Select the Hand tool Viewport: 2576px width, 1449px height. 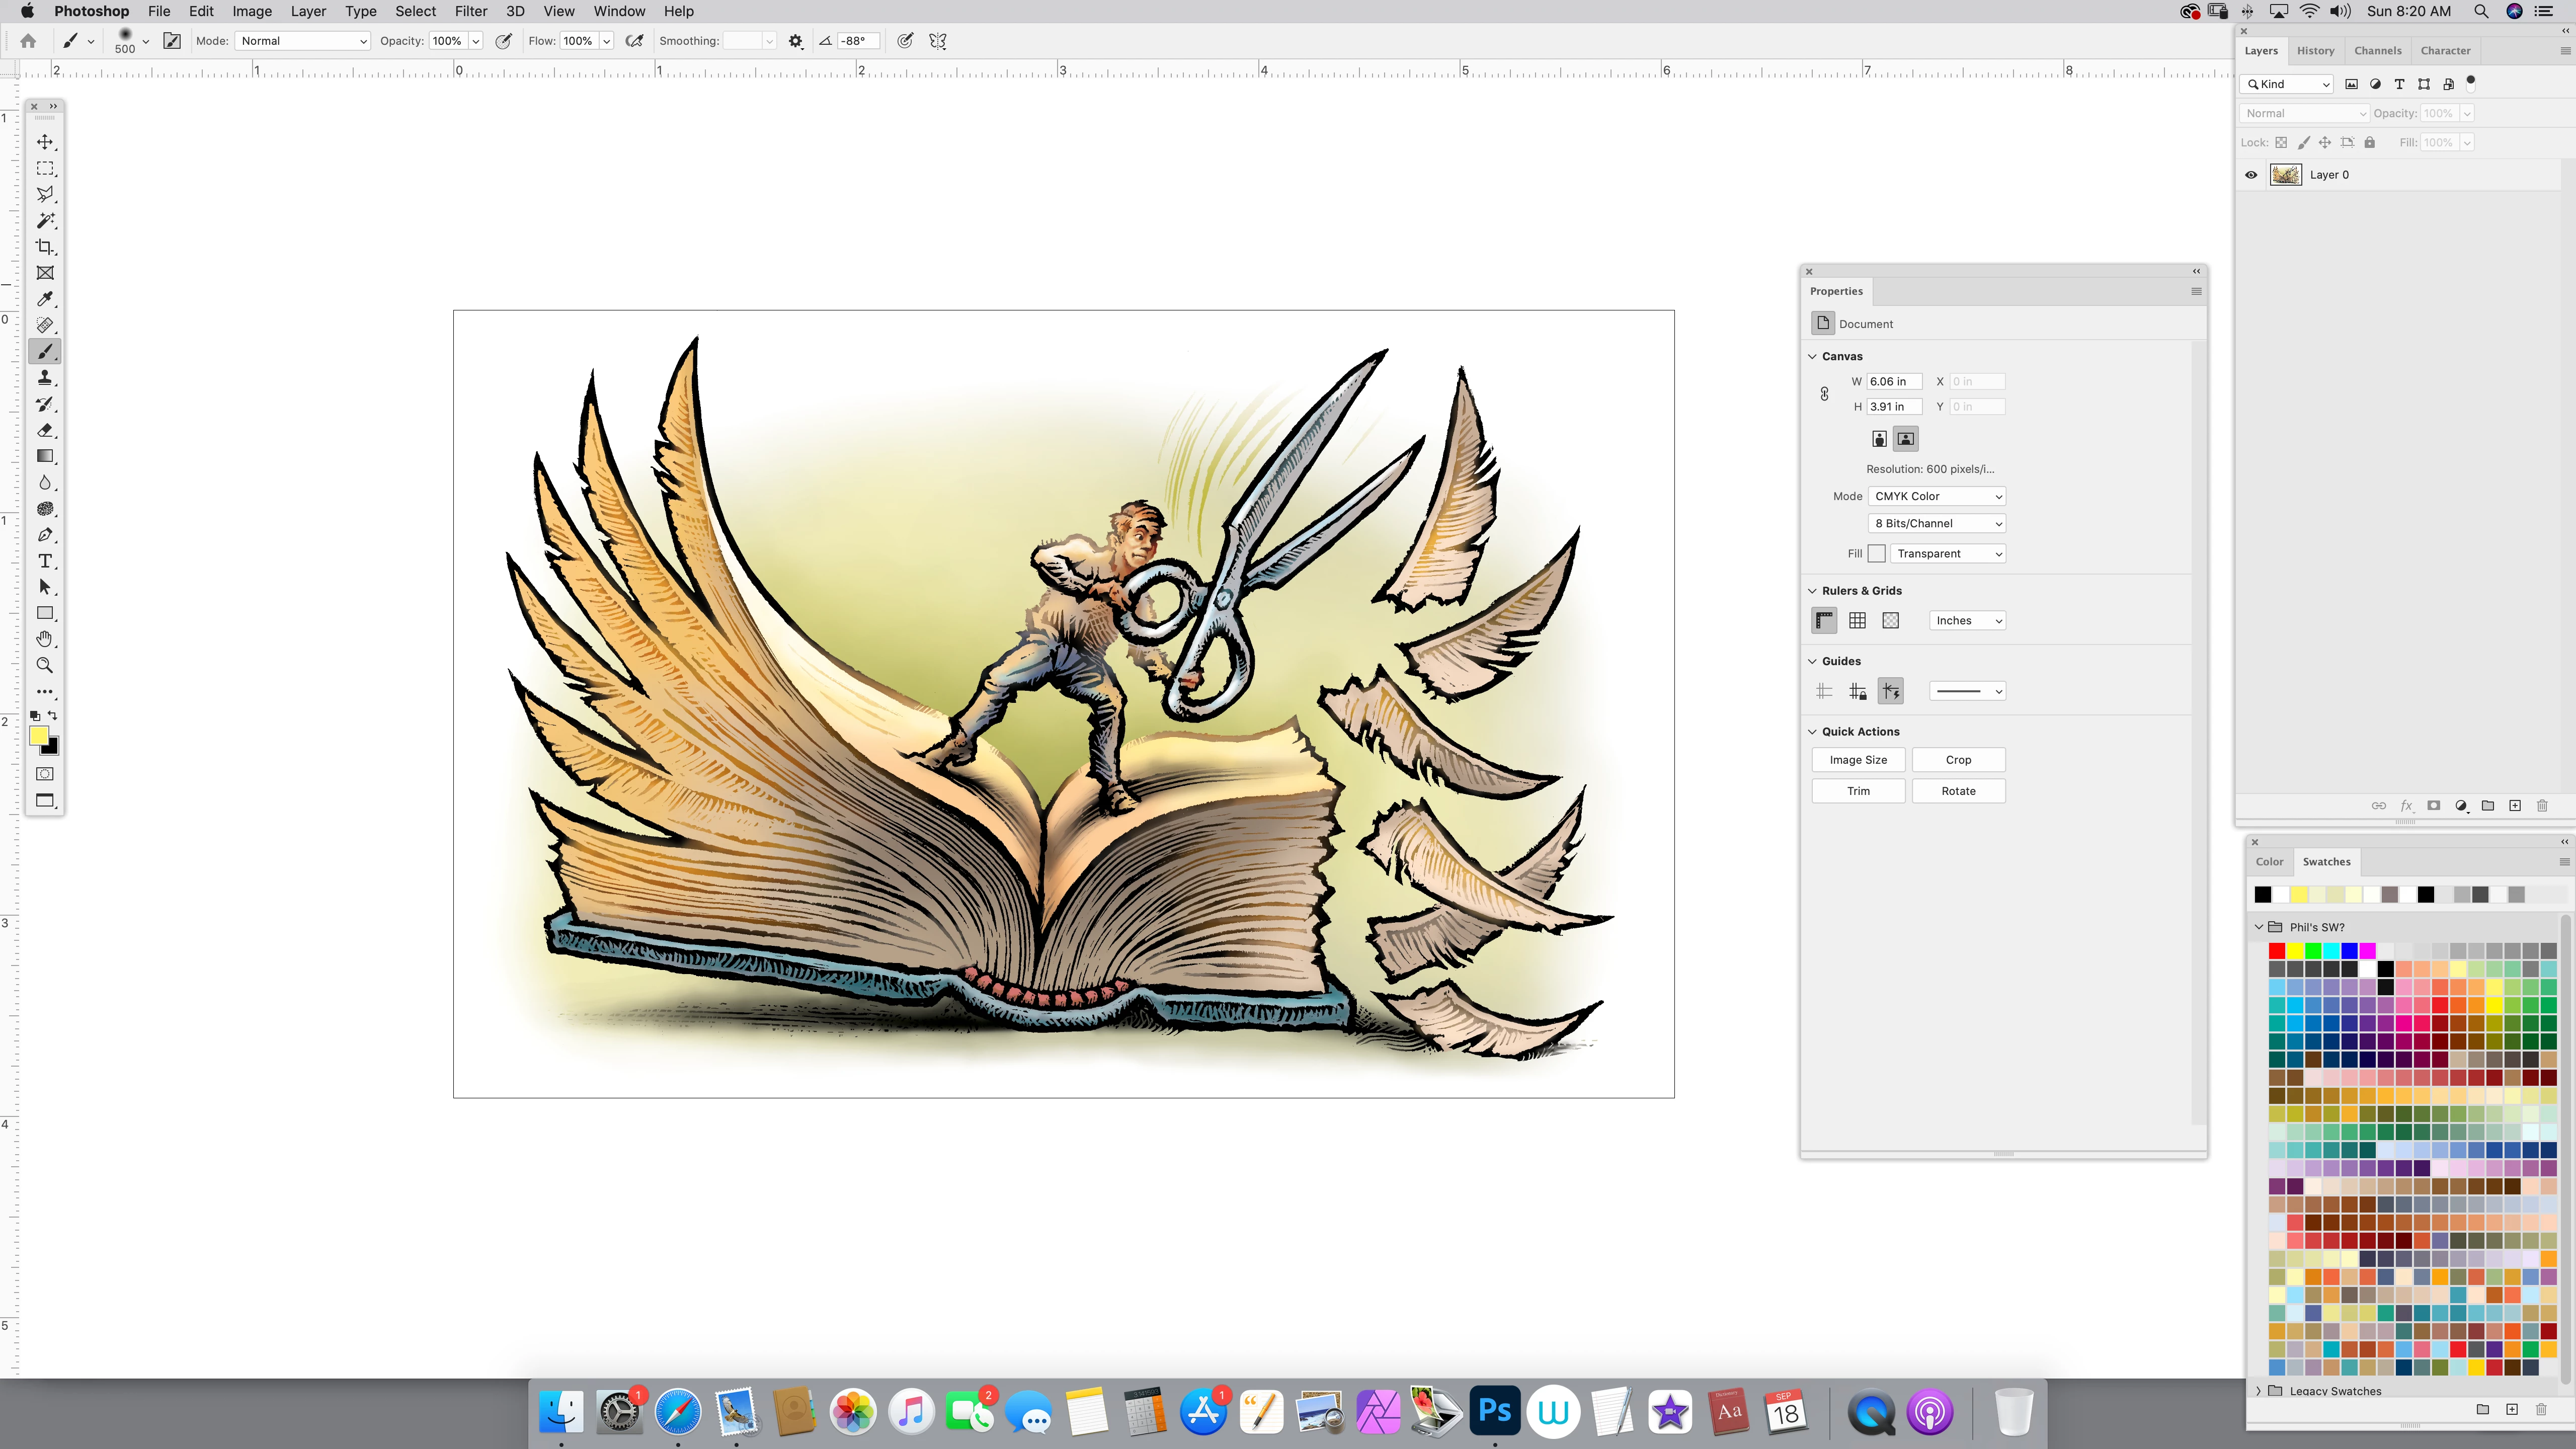(x=45, y=639)
